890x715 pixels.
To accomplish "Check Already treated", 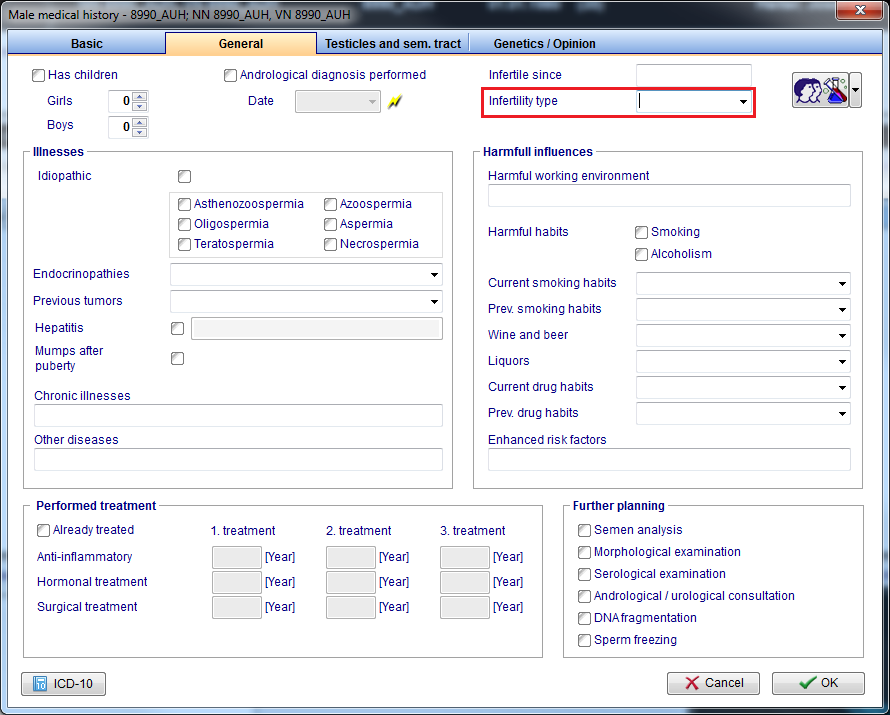I will (43, 531).
